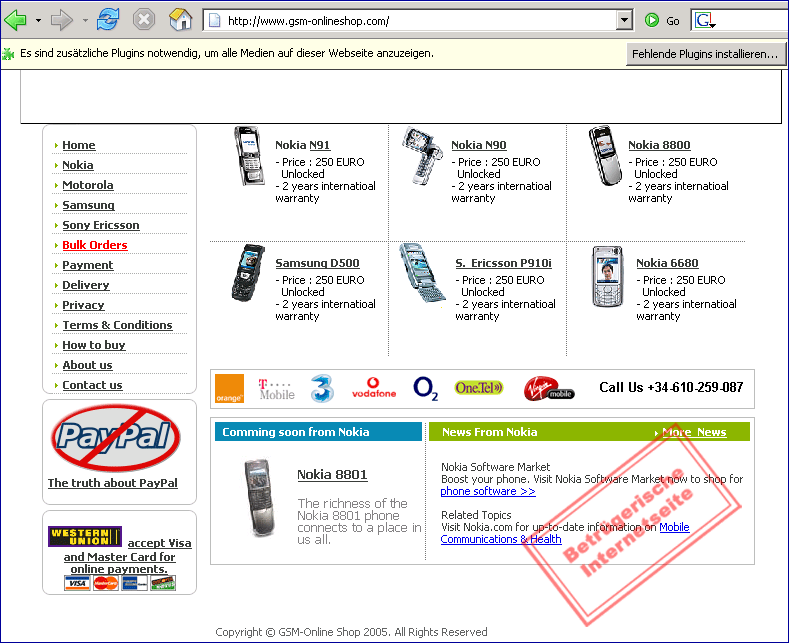
Task: Click Fehlende Plugins installieren button
Action: click(x=705, y=54)
